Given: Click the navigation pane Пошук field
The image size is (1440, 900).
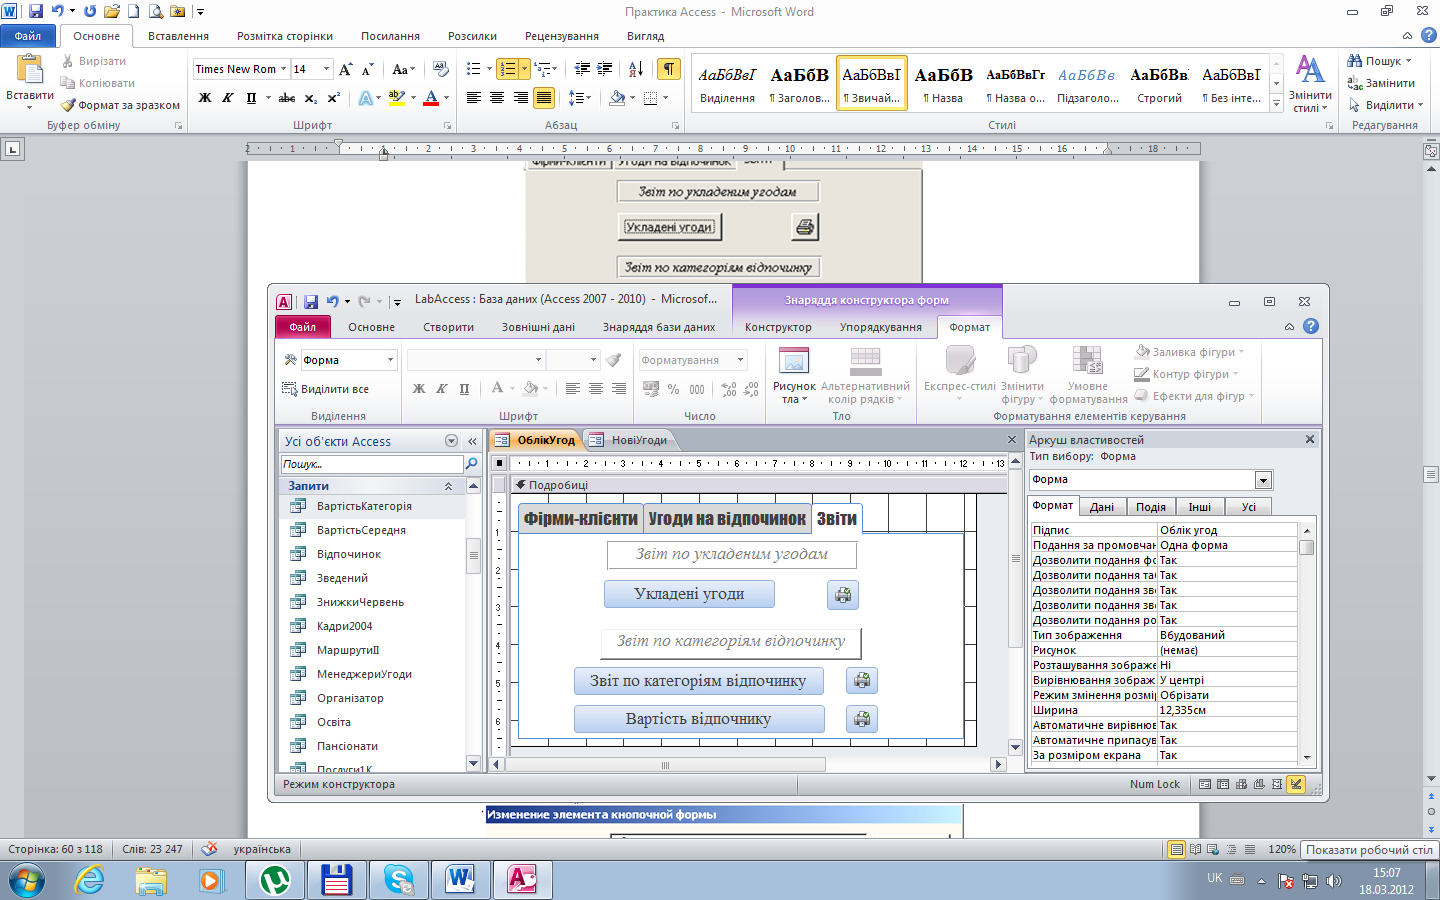Looking at the screenshot, I should click(371, 464).
